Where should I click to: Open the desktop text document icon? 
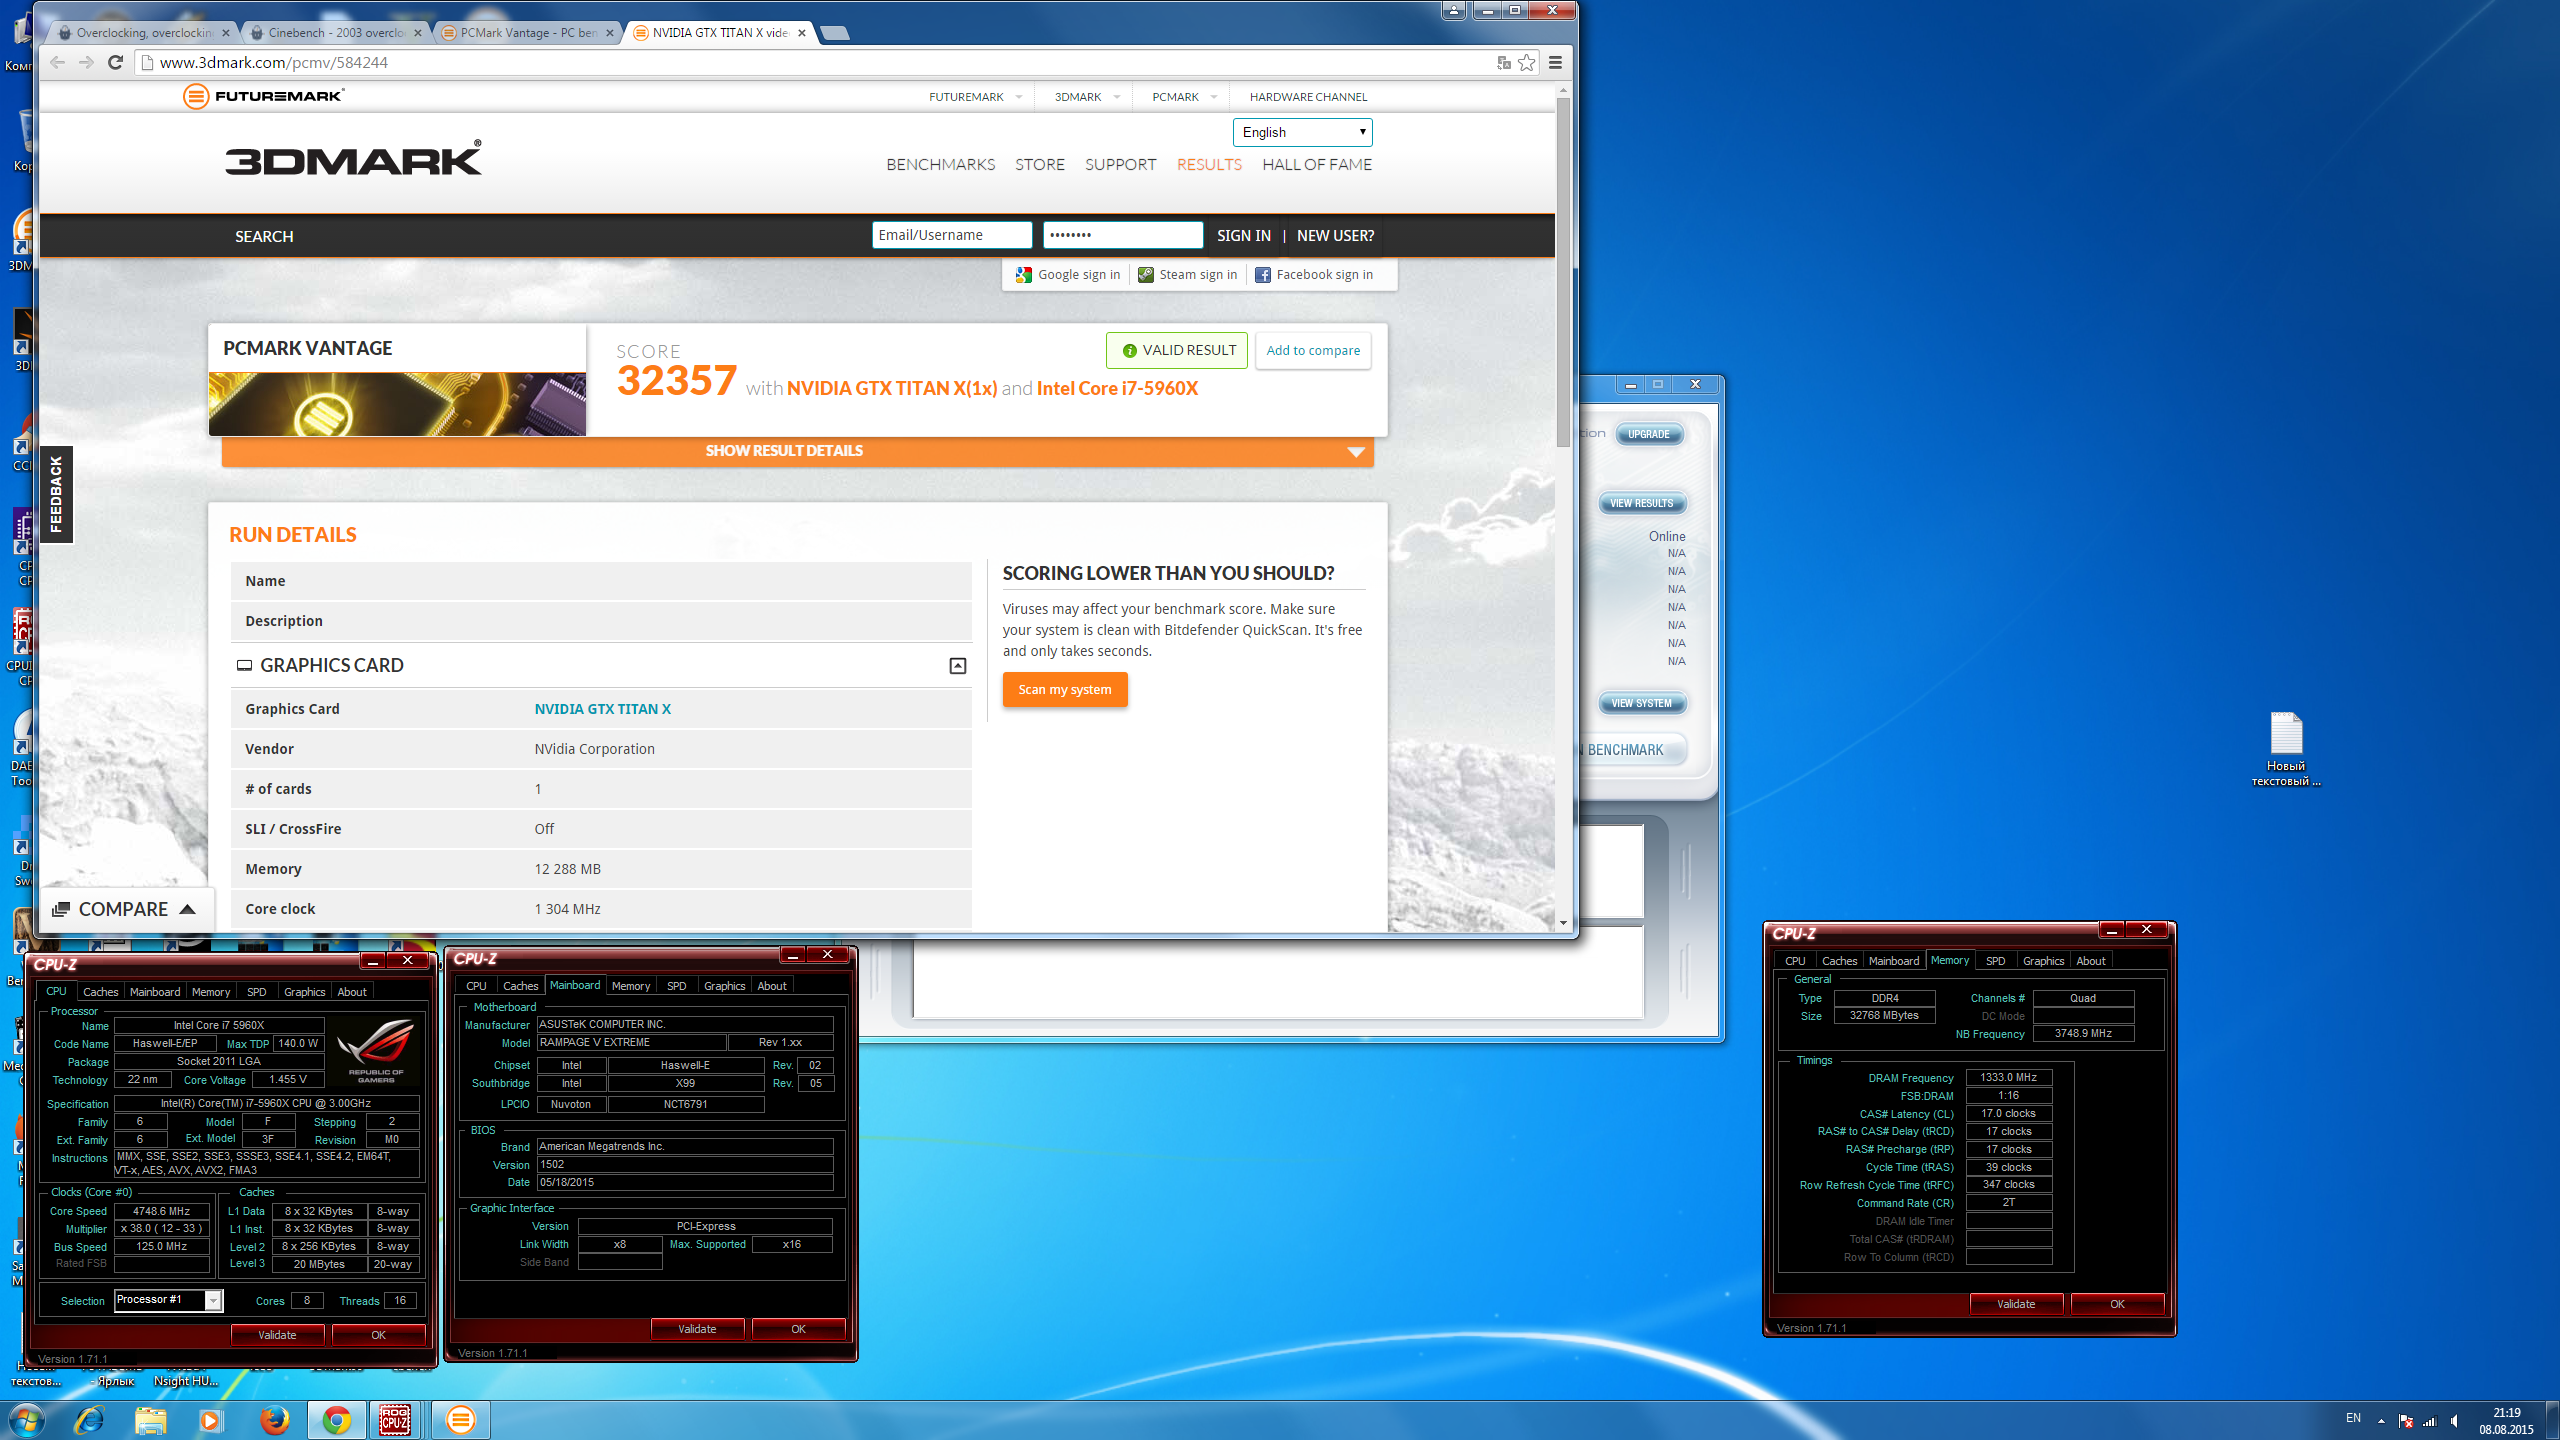[x=2285, y=748]
